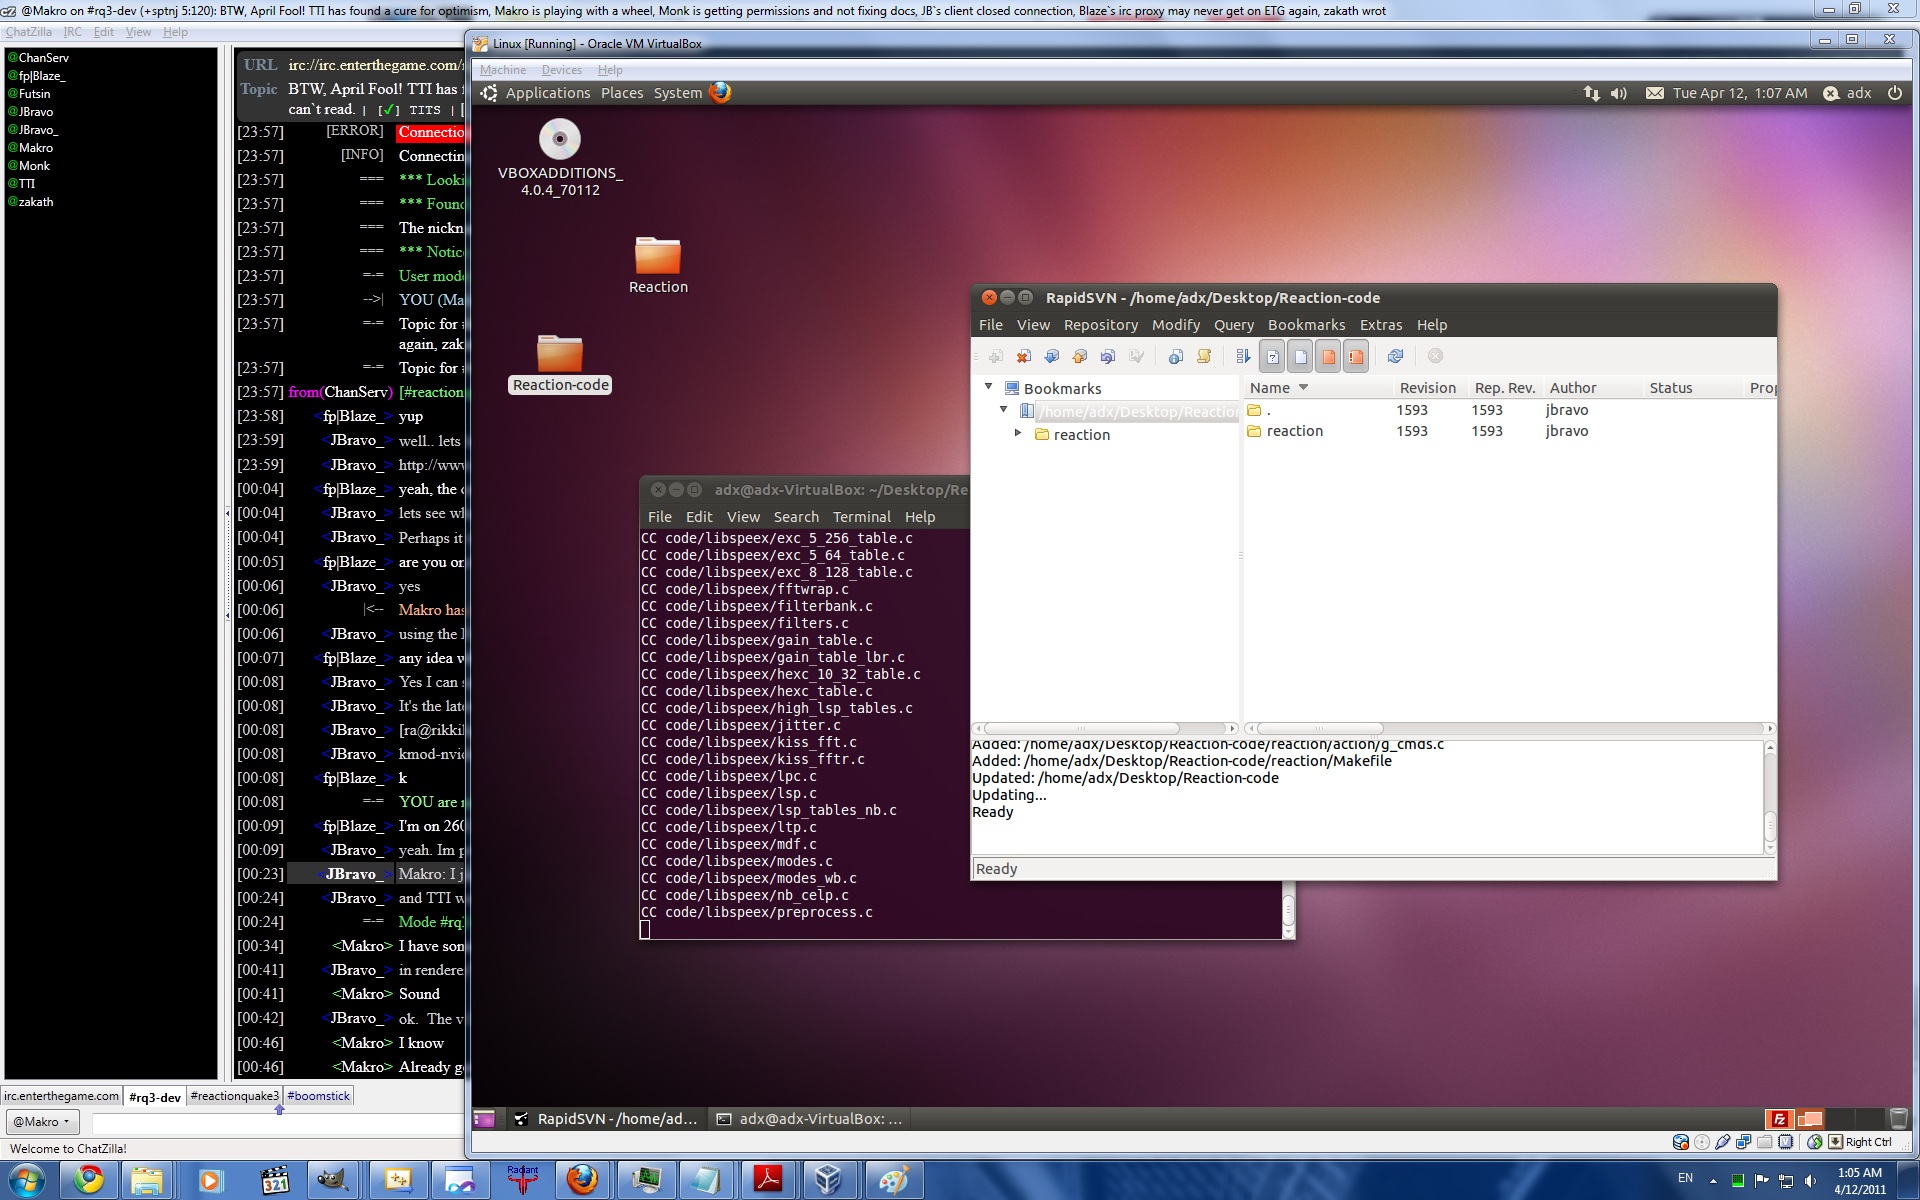
Task: Click the Delete (red X) toolbar icon
Action: (1023, 356)
